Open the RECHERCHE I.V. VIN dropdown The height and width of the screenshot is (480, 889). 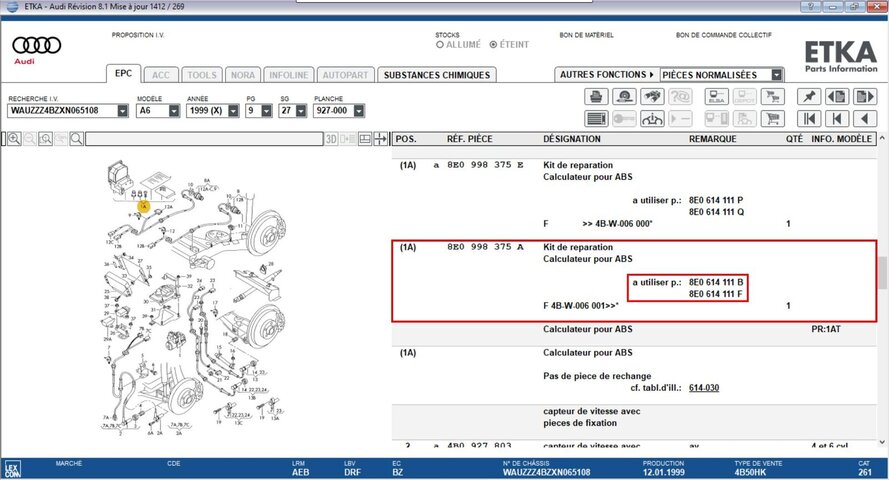coord(123,111)
